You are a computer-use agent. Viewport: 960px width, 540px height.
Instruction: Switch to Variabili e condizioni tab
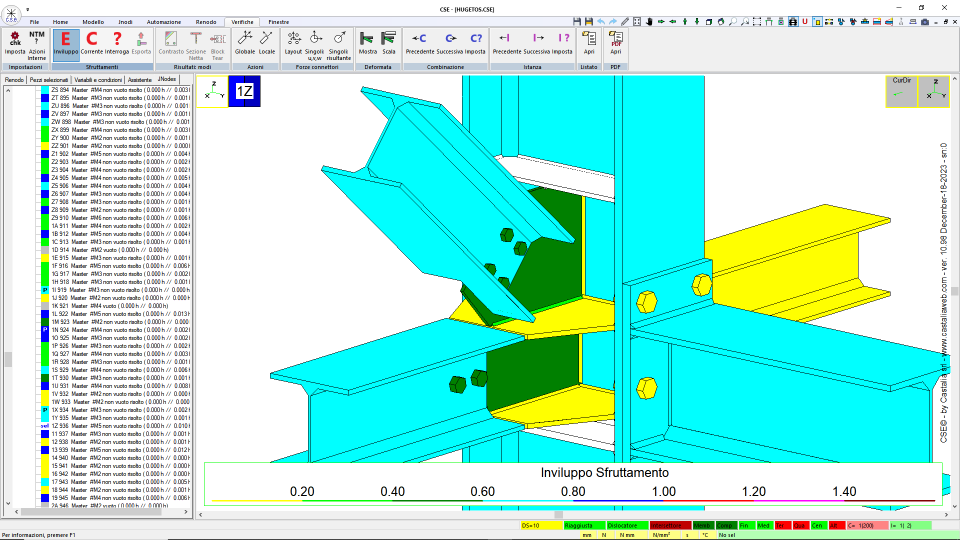click(x=98, y=80)
